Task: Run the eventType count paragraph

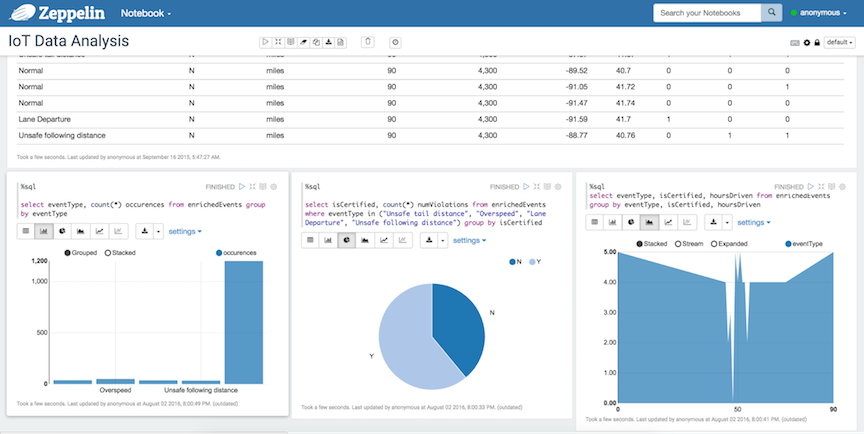Action: click(x=242, y=186)
